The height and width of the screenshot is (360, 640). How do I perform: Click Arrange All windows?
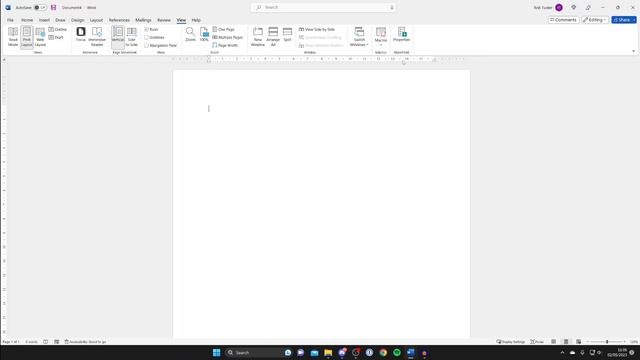[273, 37]
